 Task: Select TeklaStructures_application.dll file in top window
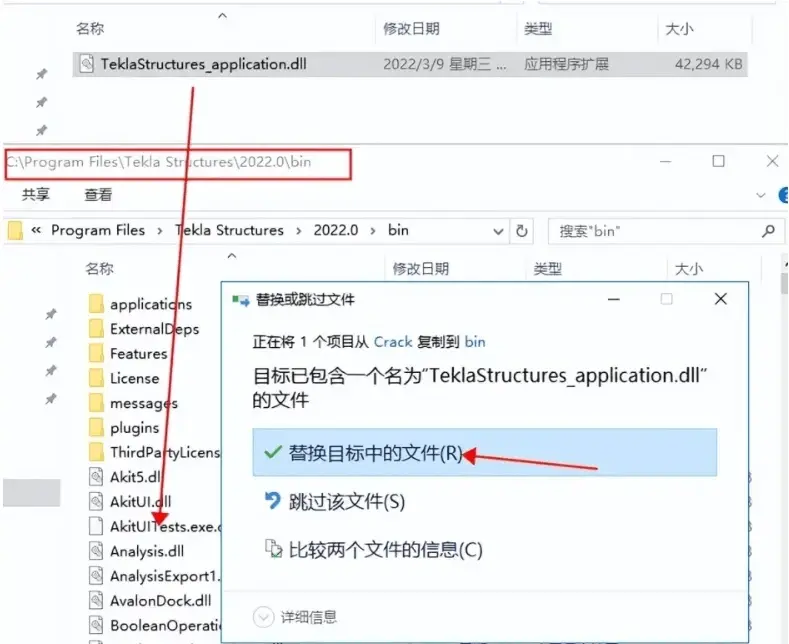point(410,64)
